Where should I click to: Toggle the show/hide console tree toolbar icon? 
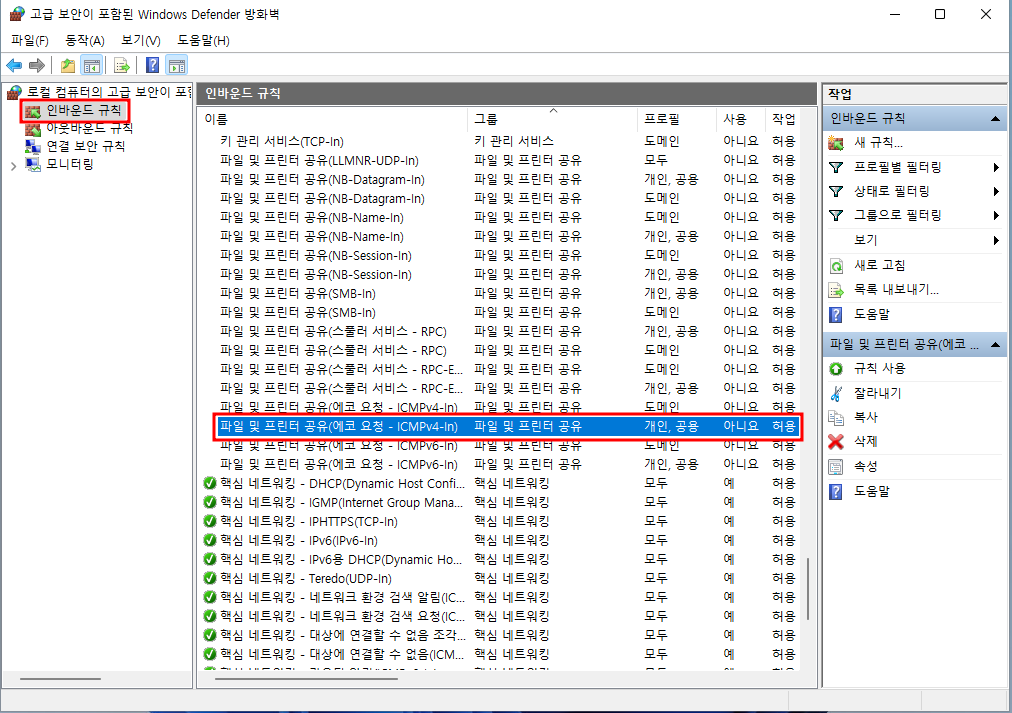[92, 65]
